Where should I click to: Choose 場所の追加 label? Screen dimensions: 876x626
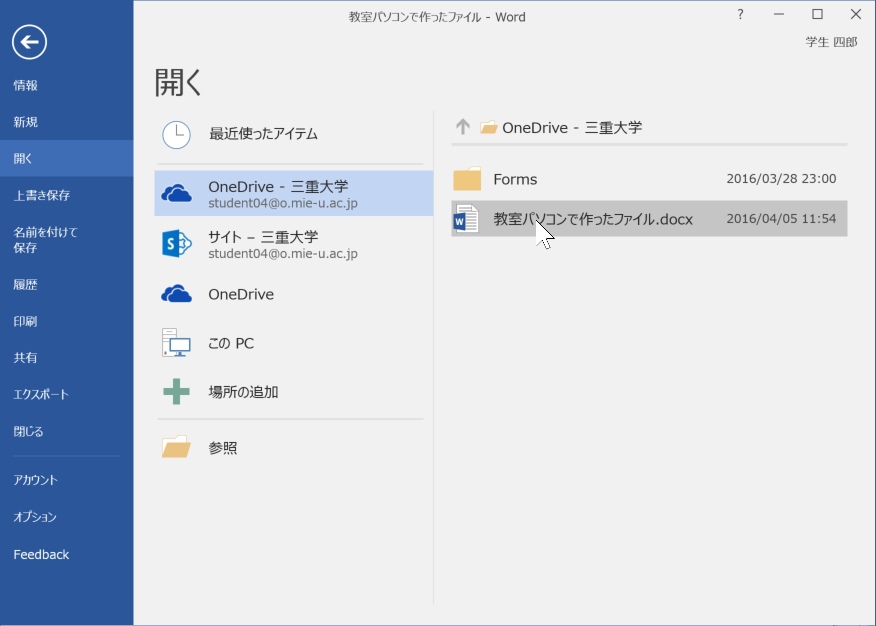click(244, 392)
